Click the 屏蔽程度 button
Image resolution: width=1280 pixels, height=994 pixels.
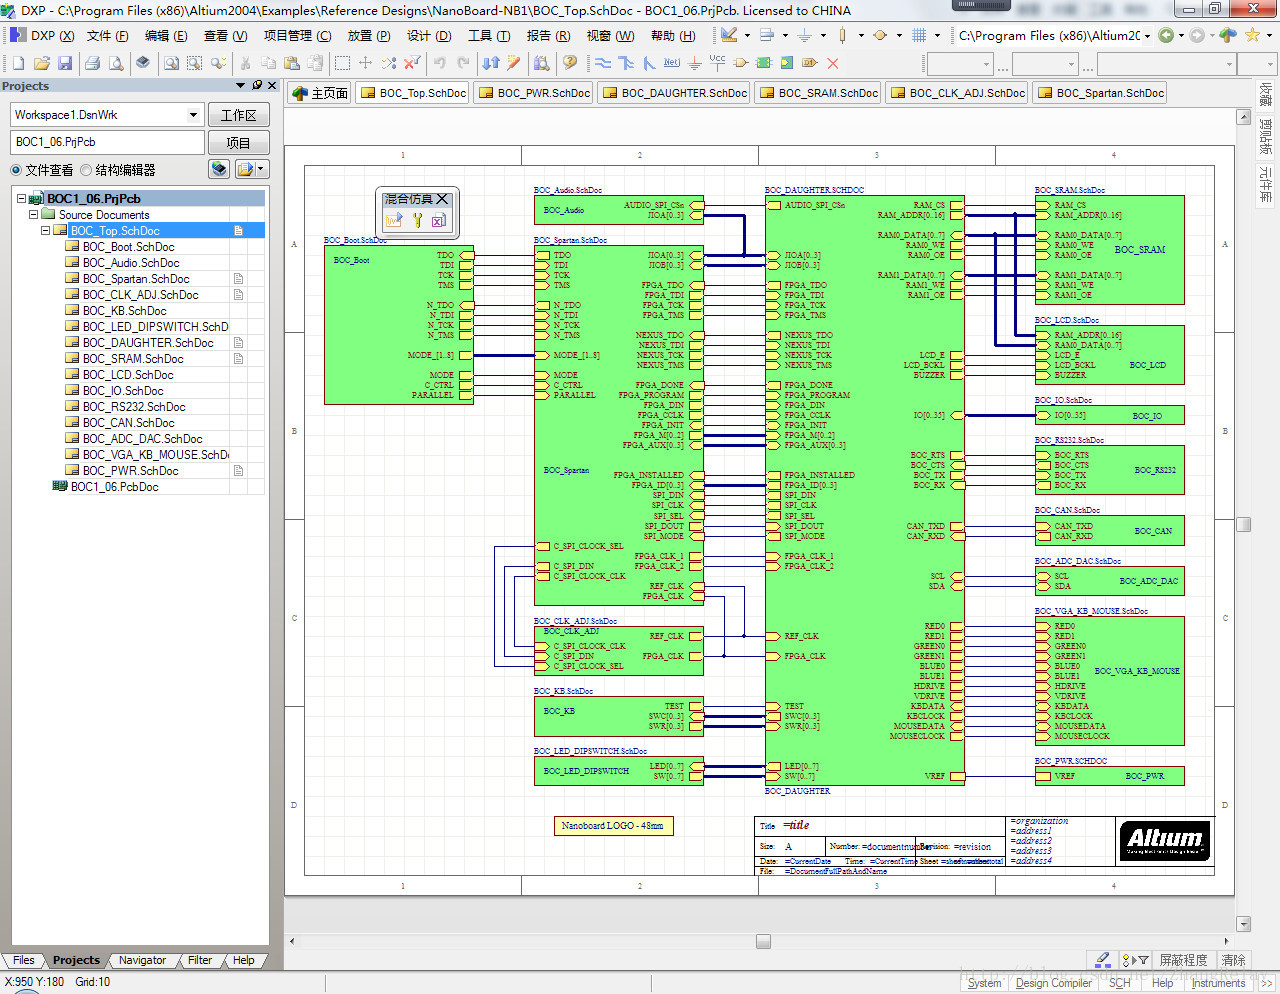coord(1183,960)
